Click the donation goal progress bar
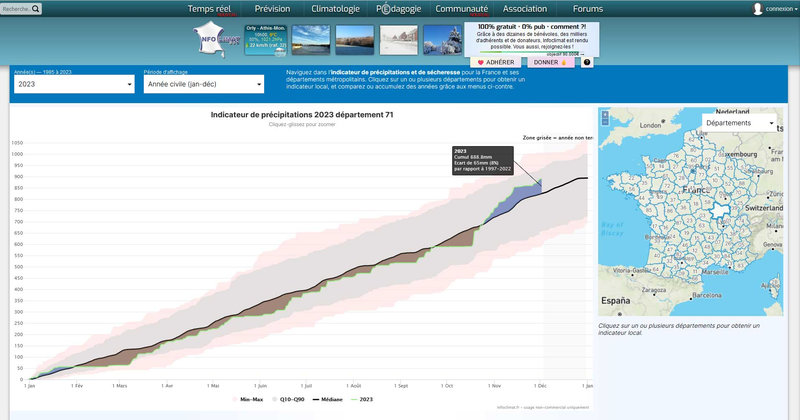This screenshot has width=800, height=420. 531,52
